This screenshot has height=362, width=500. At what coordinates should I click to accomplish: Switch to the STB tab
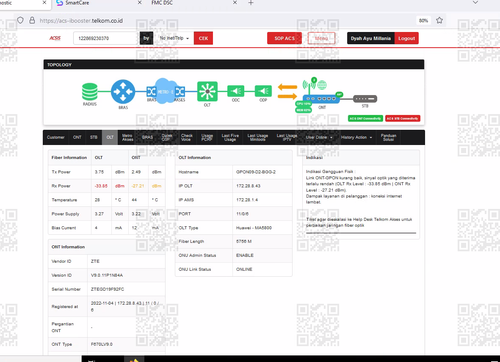94,137
